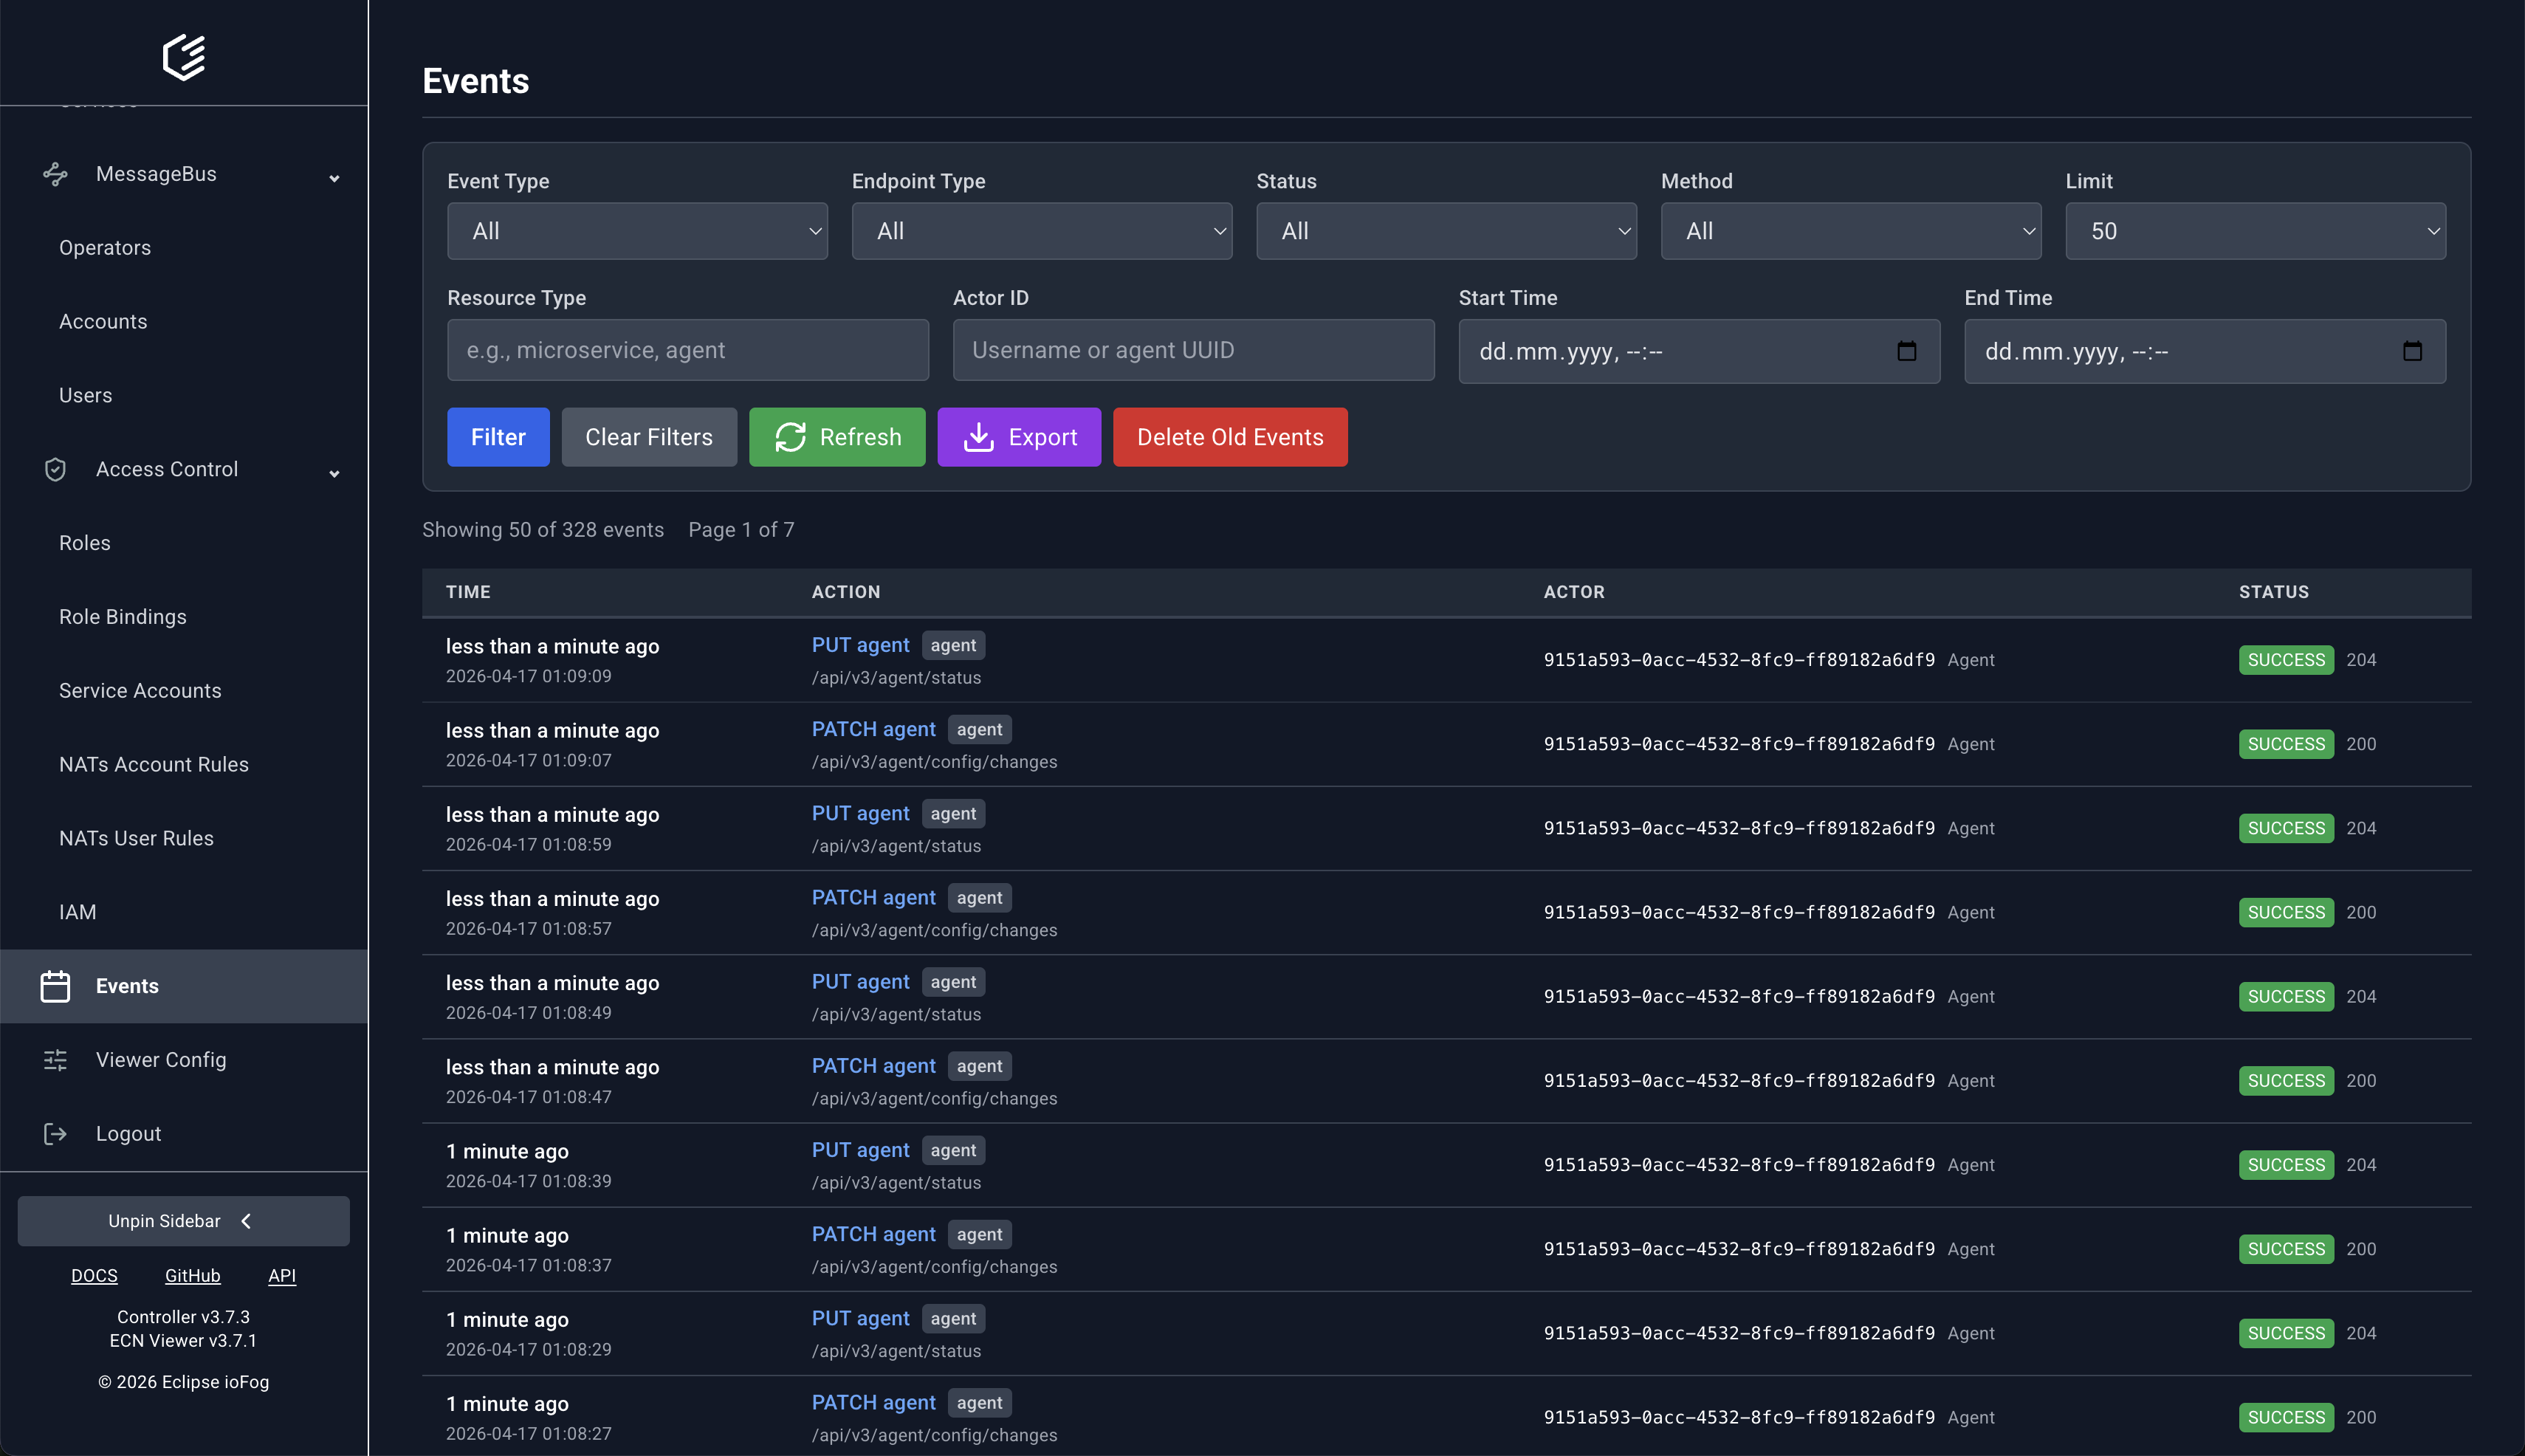Click the Logout arrow icon
2525x1456 pixels.
coord(55,1133)
